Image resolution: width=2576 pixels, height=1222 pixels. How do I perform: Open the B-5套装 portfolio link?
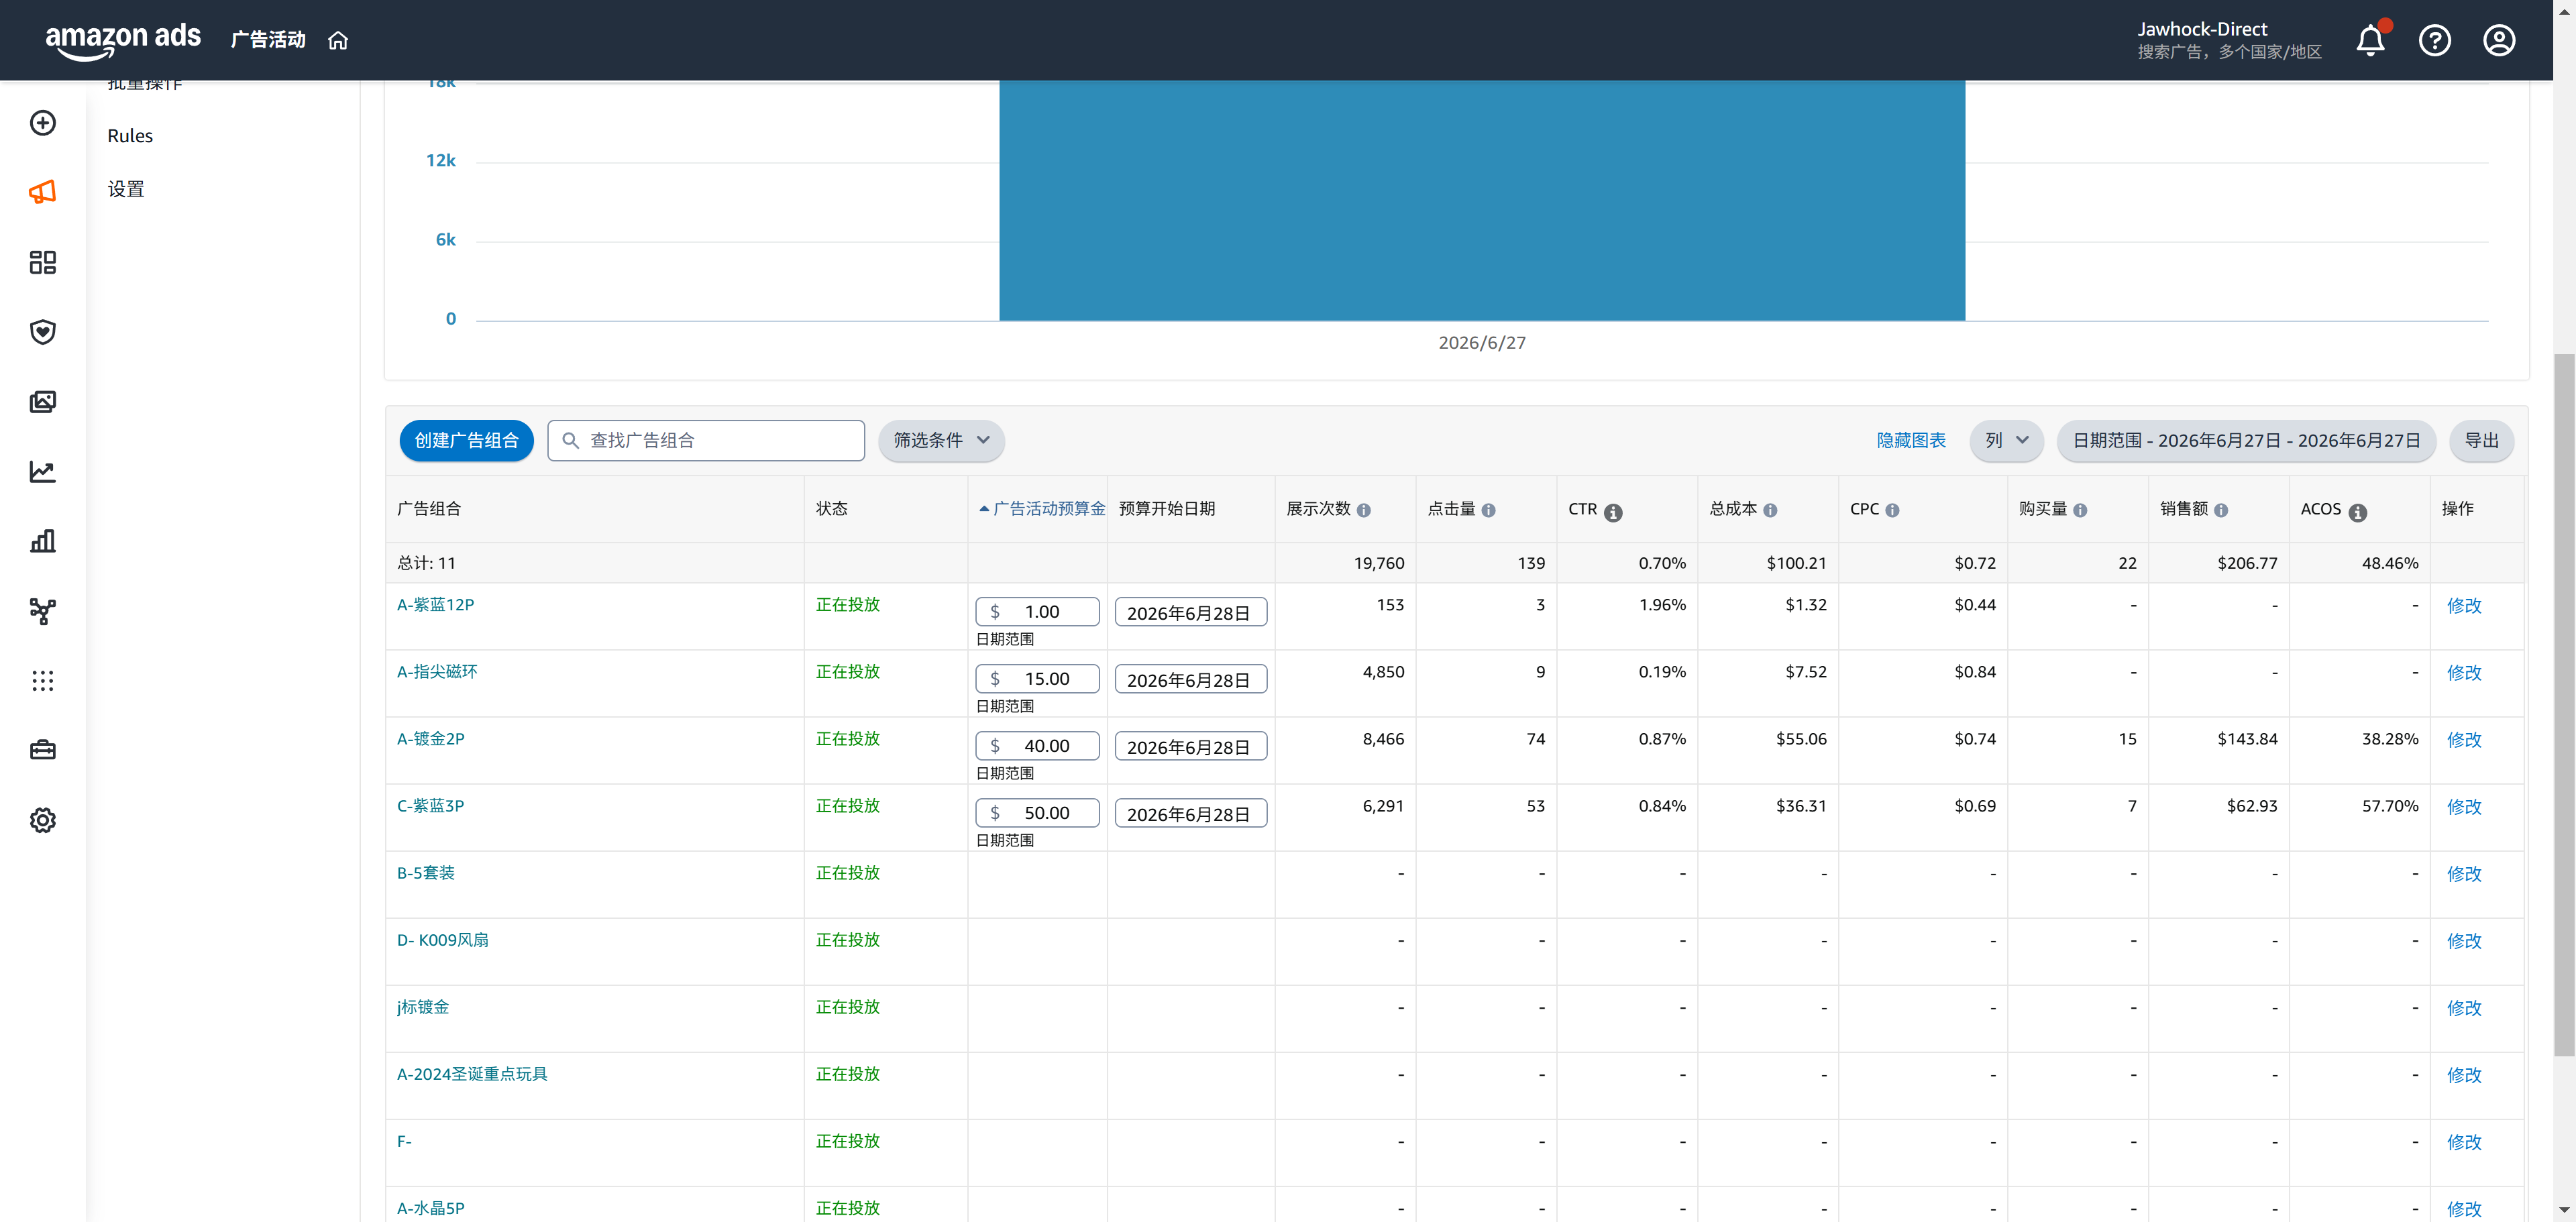[x=425, y=872]
